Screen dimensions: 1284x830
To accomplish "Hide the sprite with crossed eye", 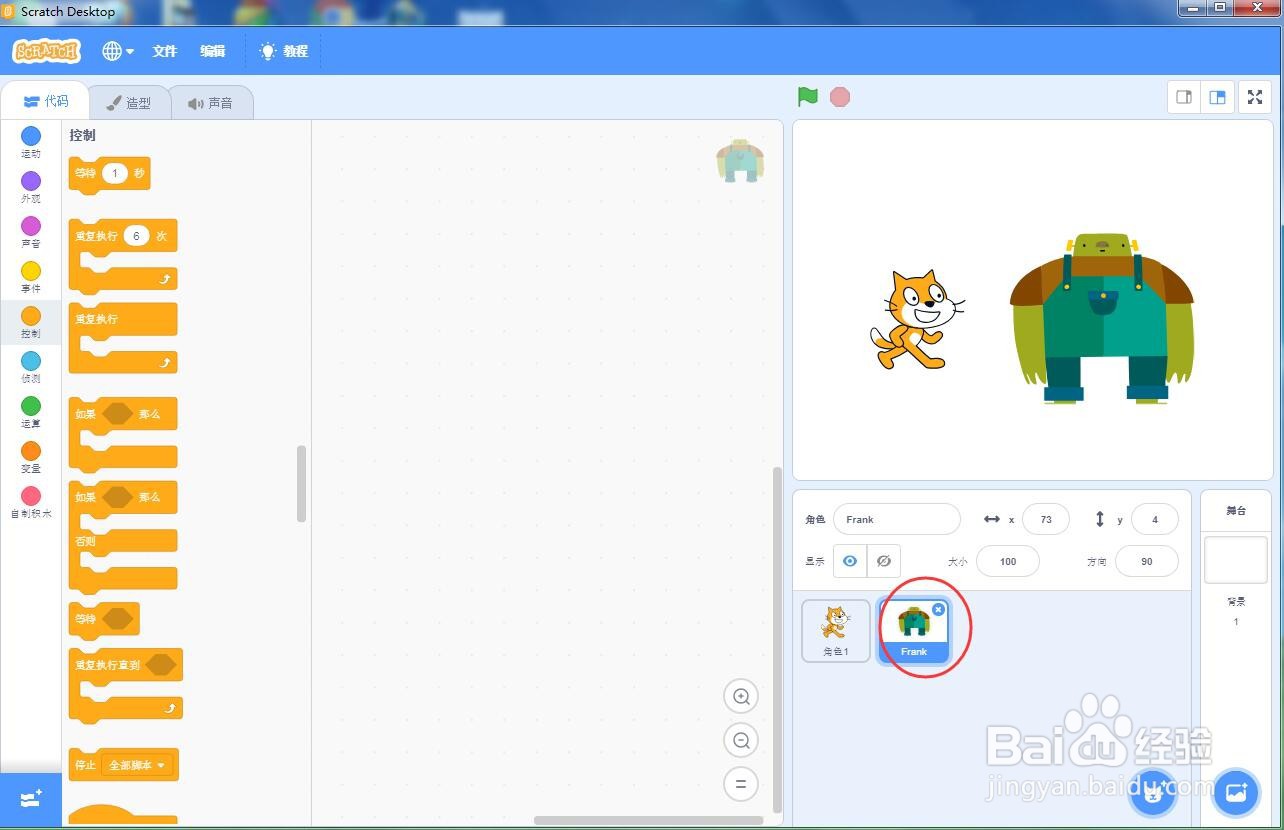I will (x=884, y=561).
